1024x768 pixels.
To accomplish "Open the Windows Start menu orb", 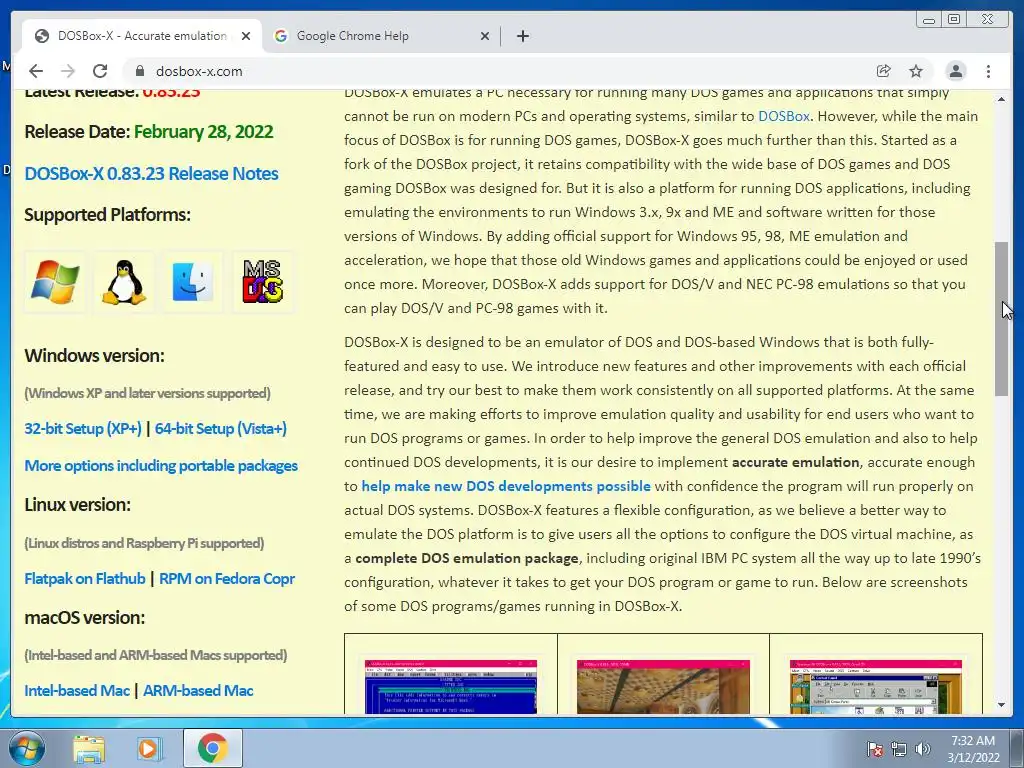I will coord(27,748).
